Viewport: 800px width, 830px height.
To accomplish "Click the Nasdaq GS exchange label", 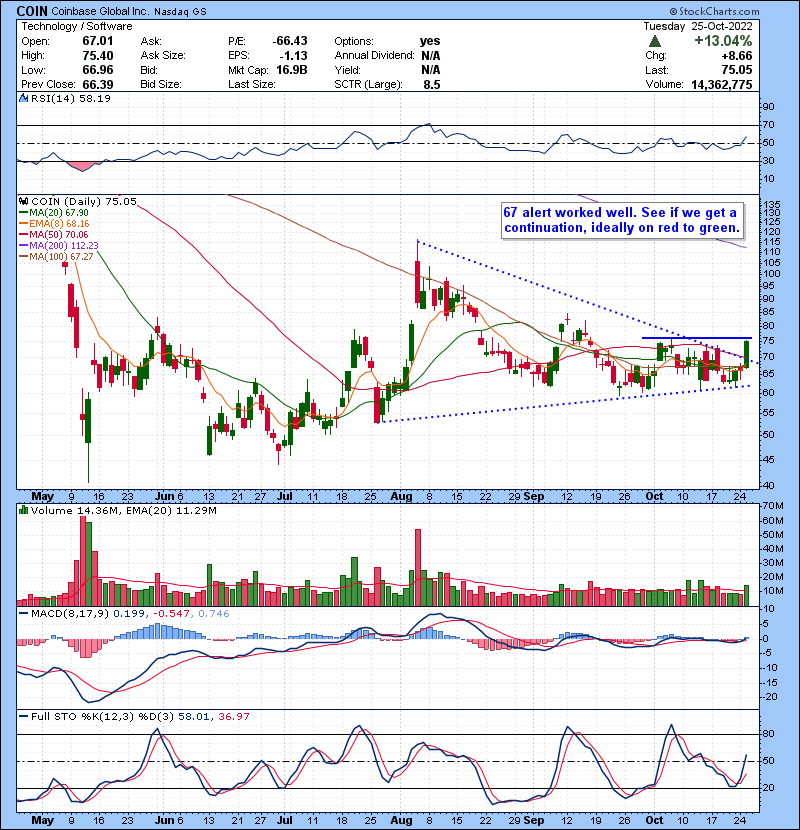I will 181,11.
